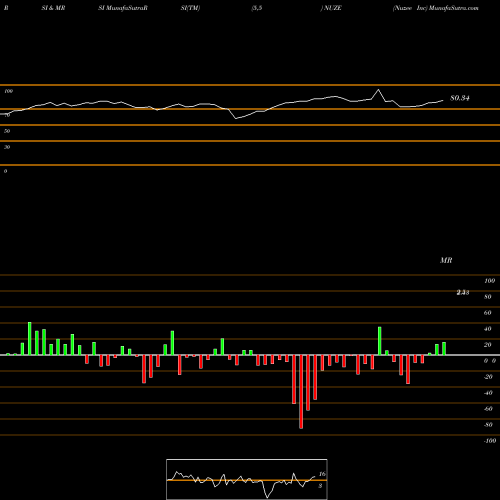
Task: Click the 20 label on the MR axis
Action: (x=487, y=345)
